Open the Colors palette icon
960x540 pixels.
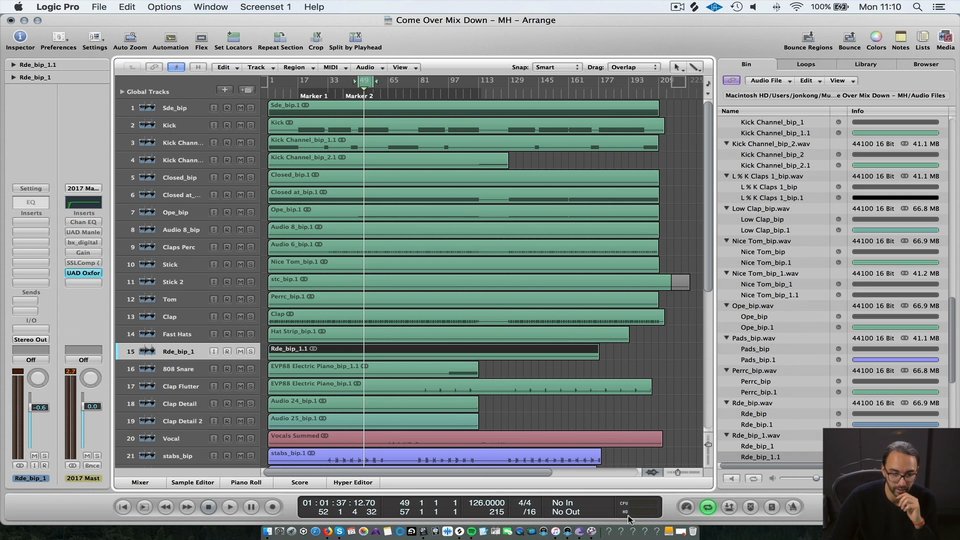[x=876, y=37]
